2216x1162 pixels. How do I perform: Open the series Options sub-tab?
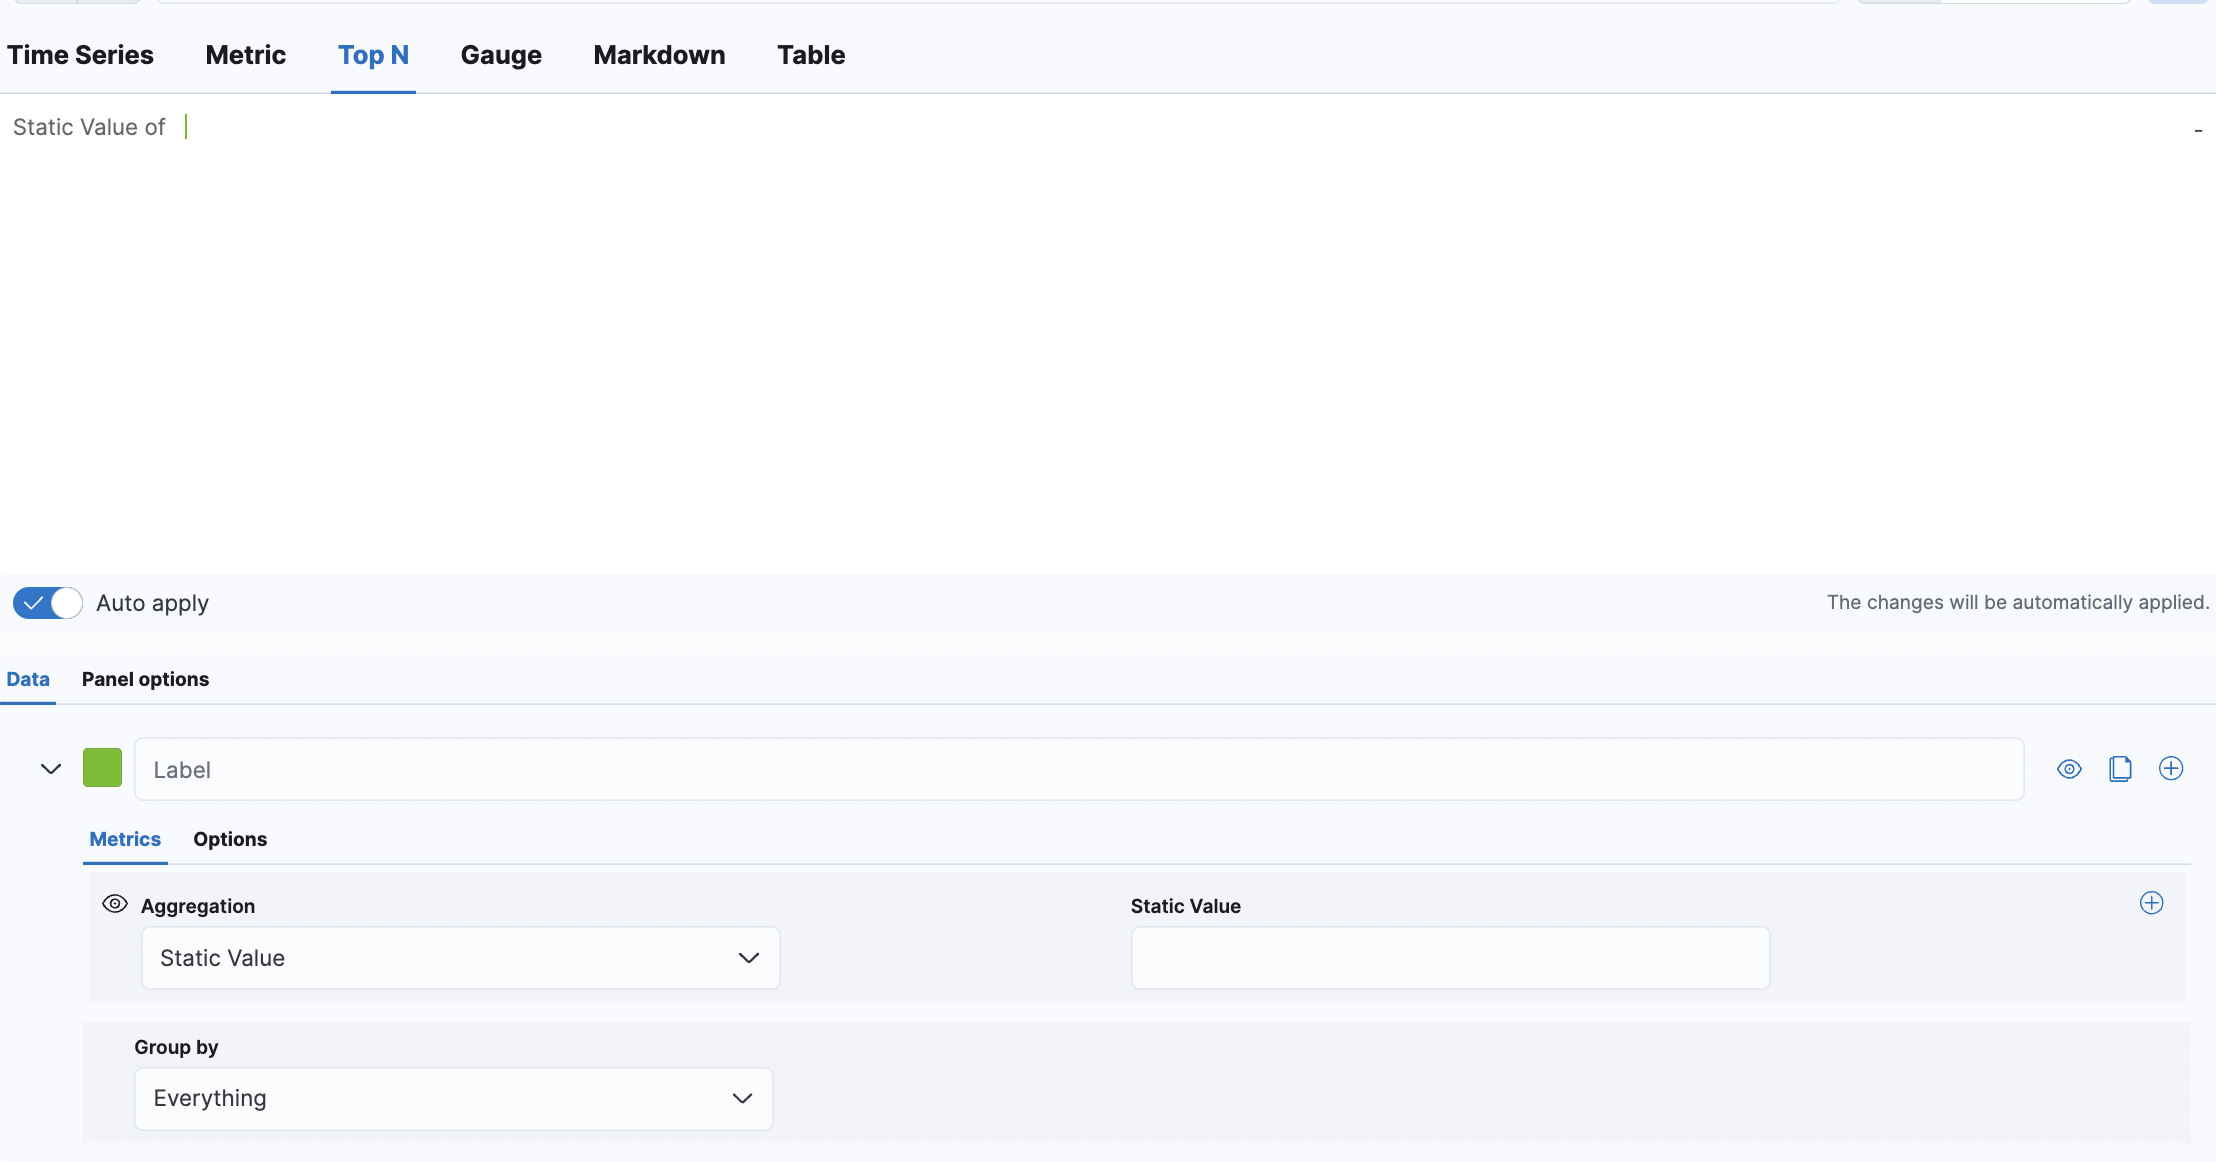(230, 839)
